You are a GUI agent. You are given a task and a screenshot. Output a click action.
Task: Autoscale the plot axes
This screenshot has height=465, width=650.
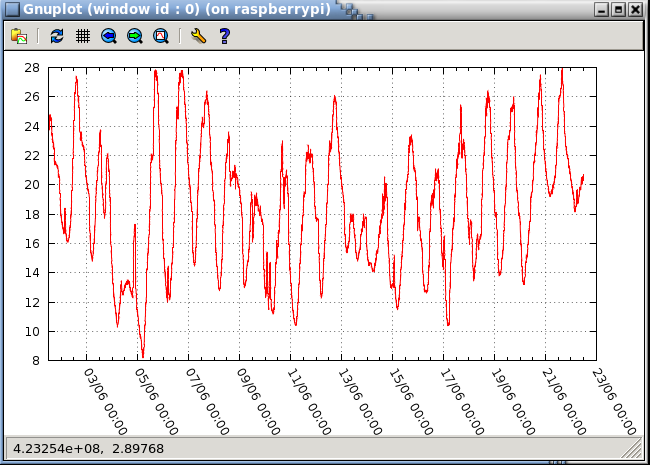pyautogui.click(x=161, y=36)
